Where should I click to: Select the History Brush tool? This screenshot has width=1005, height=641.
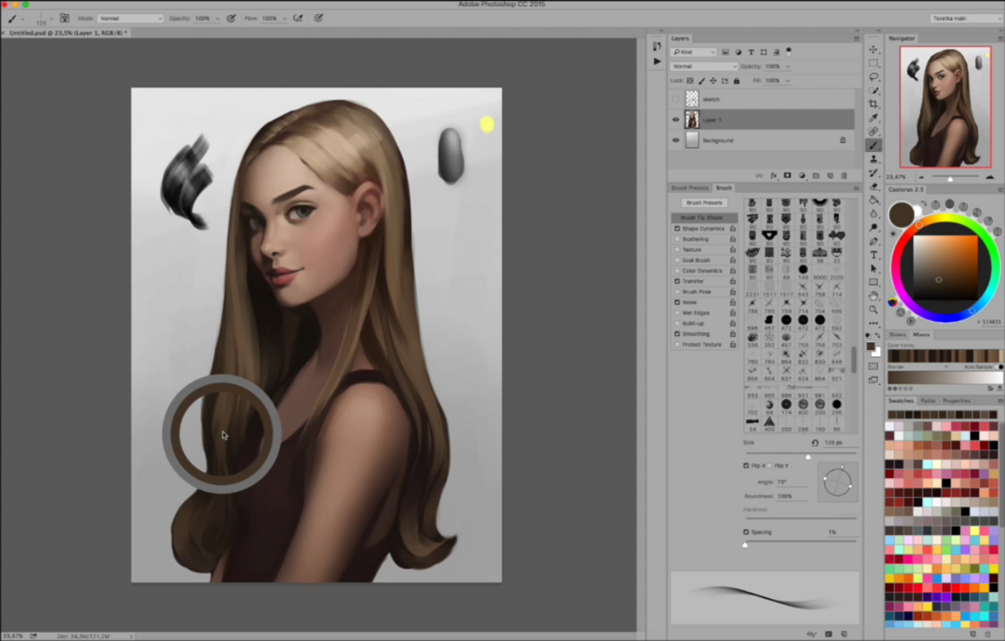pos(874,173)
